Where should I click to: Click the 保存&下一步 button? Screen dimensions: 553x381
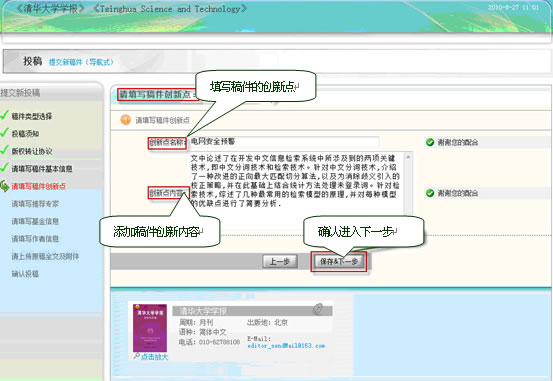[x=339, y=261]
